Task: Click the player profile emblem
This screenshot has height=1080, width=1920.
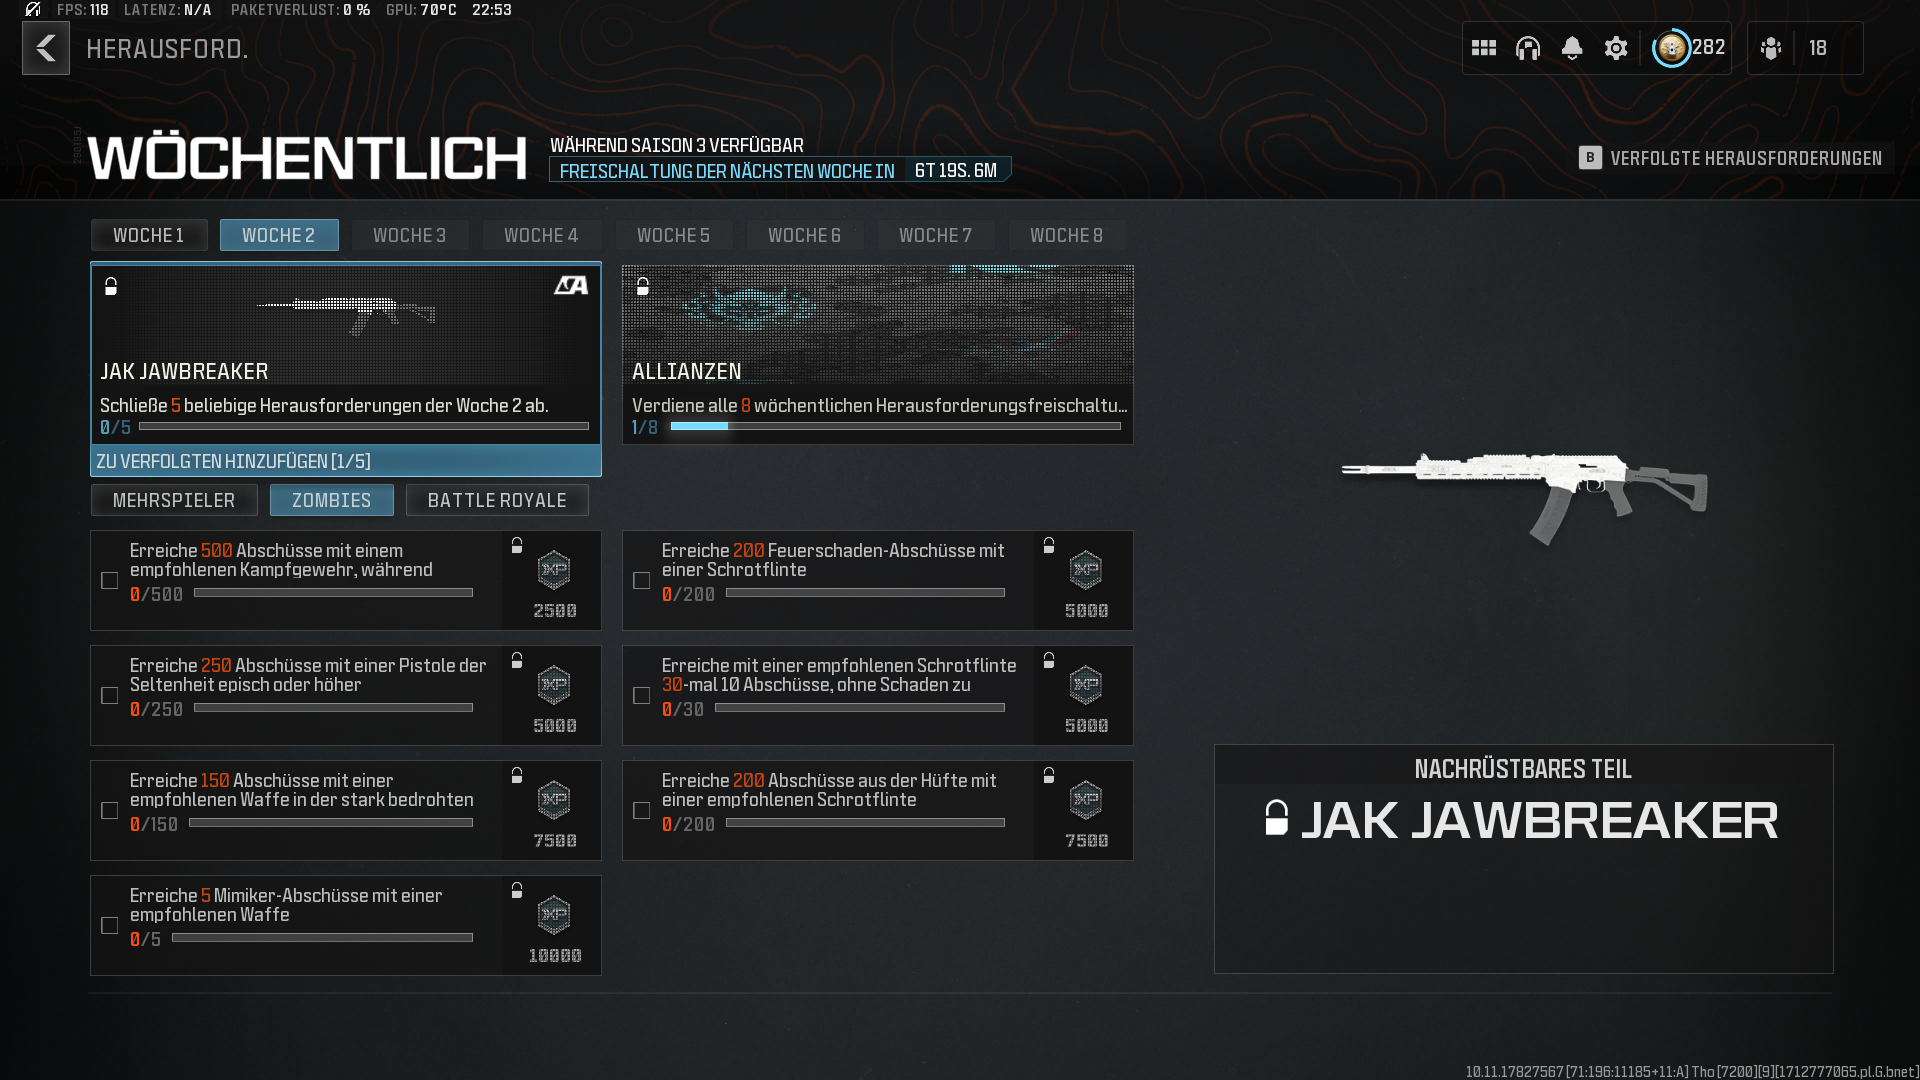Action: [1671, 48]
